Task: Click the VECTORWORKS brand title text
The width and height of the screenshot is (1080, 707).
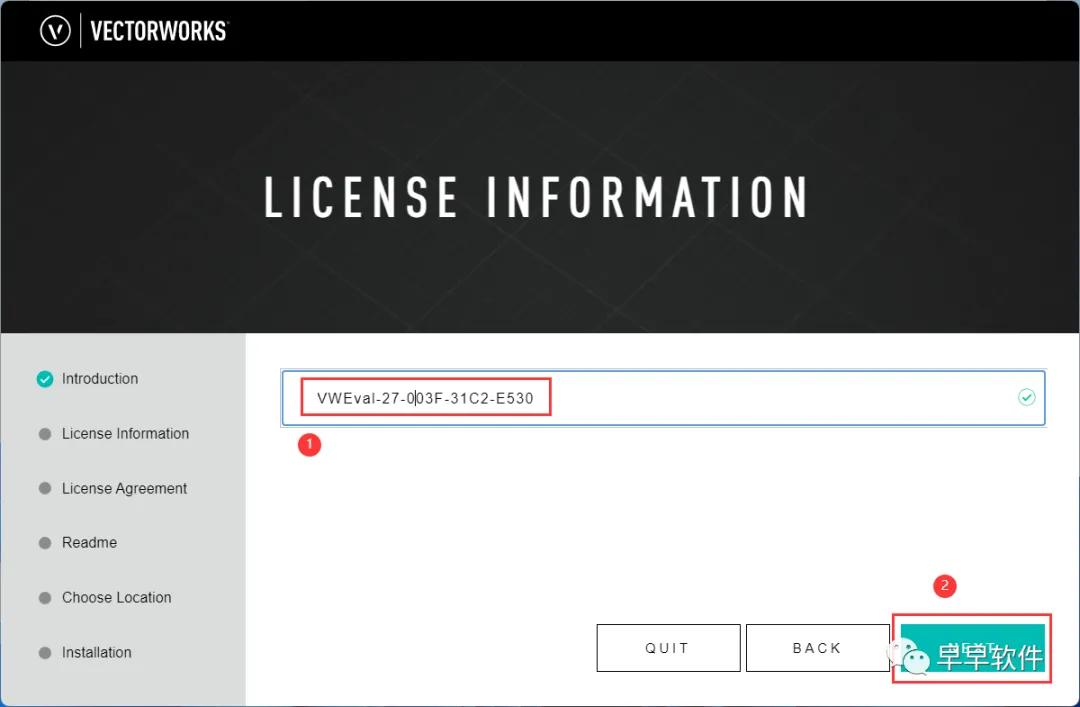Action: click(x=159, y=31)
